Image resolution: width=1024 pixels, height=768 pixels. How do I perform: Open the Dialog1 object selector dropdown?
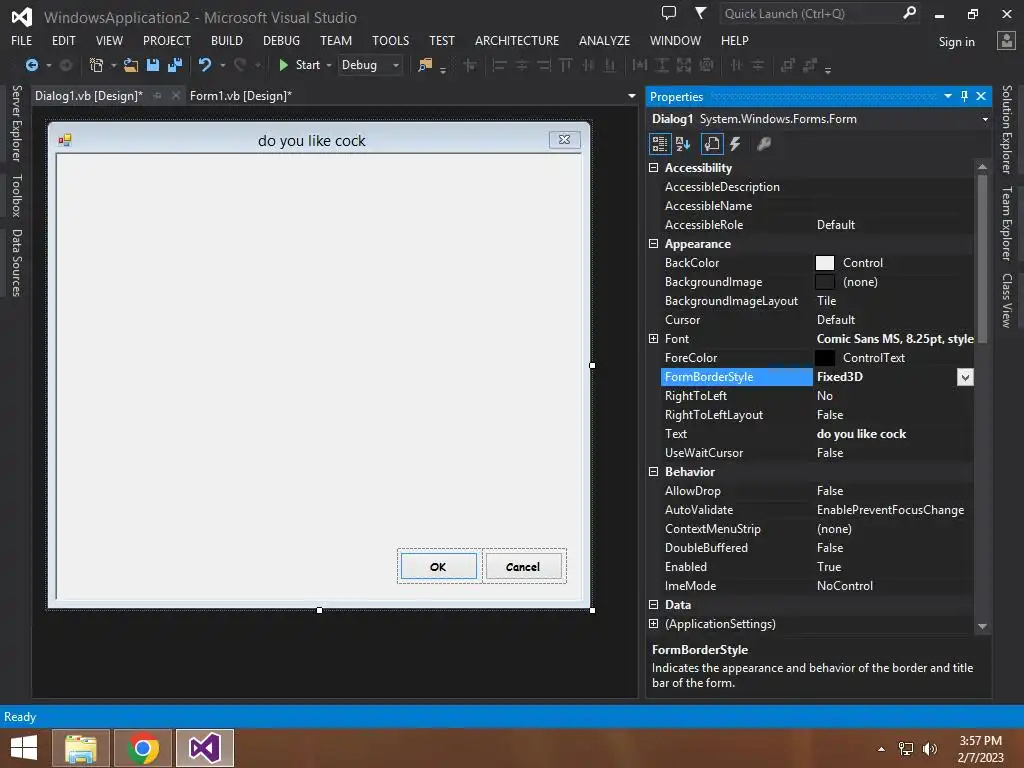point(985,120)
